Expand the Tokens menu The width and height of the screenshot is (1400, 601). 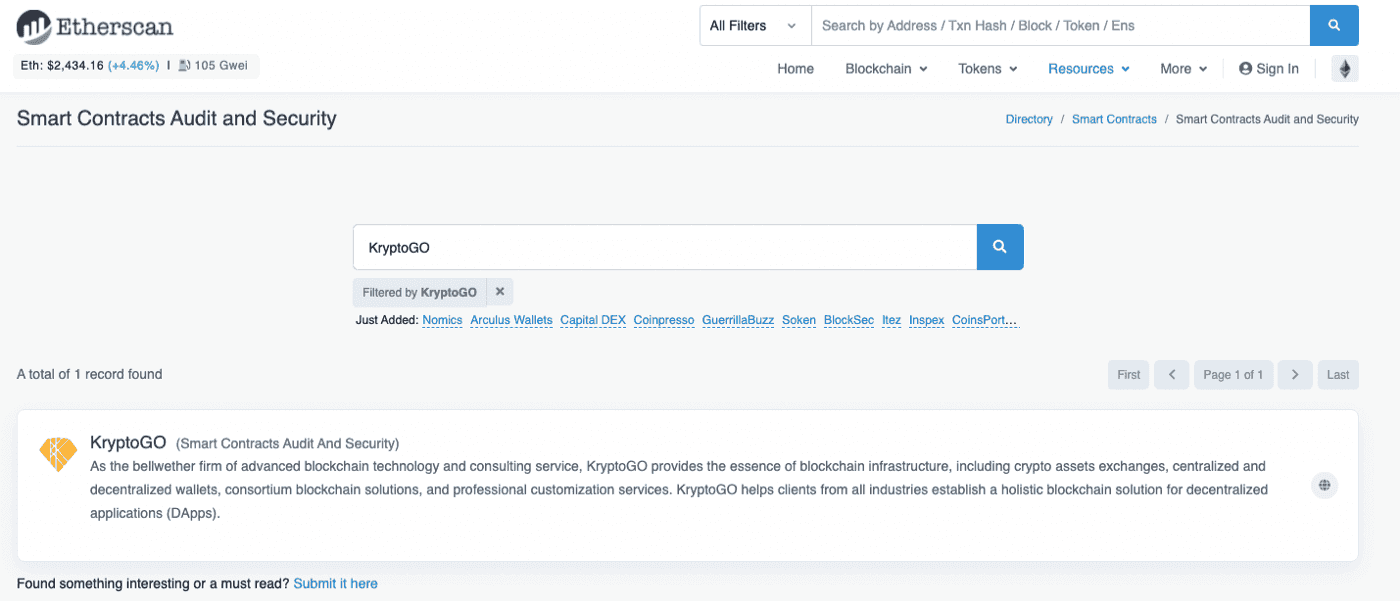(x=987, y=69)
